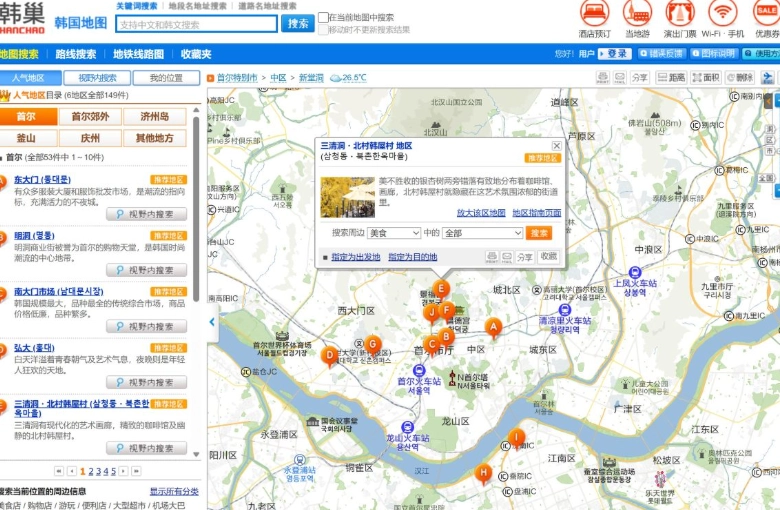780x510 pixels.
Task: Click the 登录 login button
Action: tap(615, 53)
